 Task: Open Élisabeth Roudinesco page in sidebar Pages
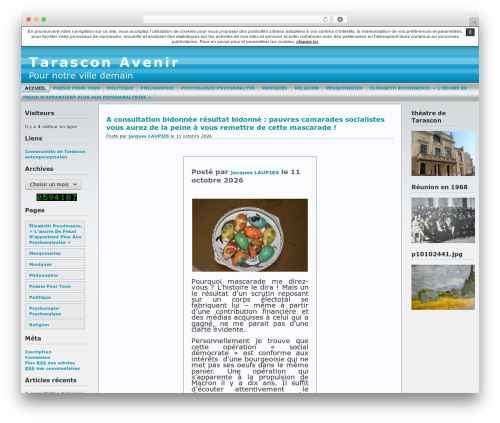55,234
